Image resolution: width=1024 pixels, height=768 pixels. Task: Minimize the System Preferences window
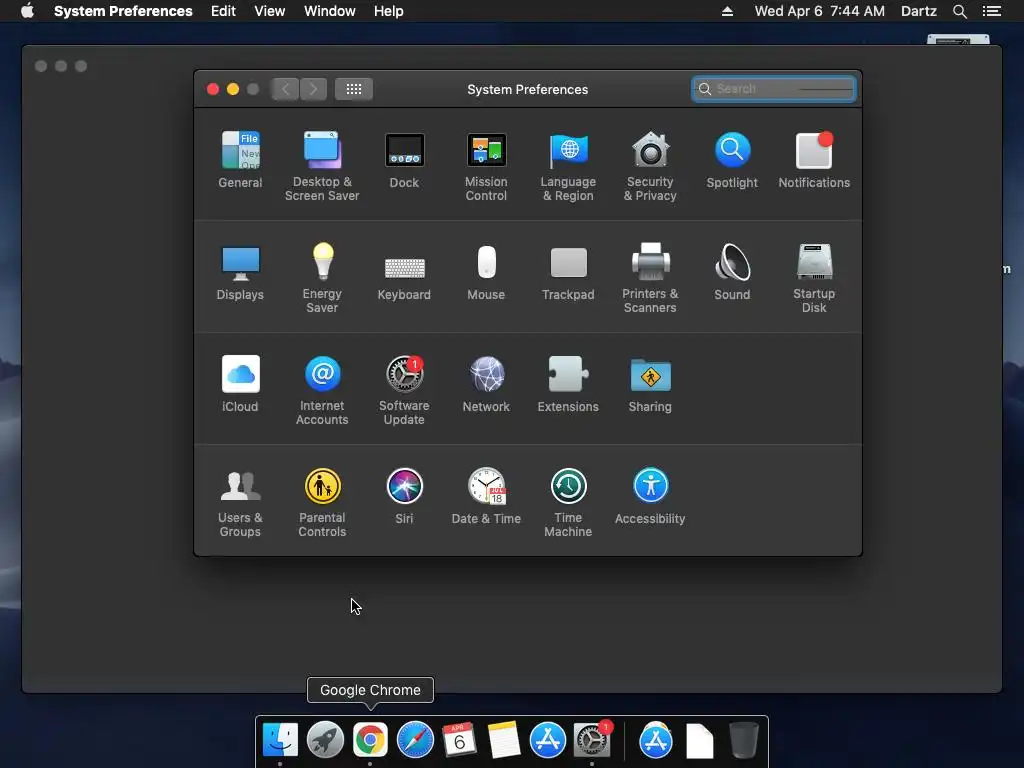(233, 89)
